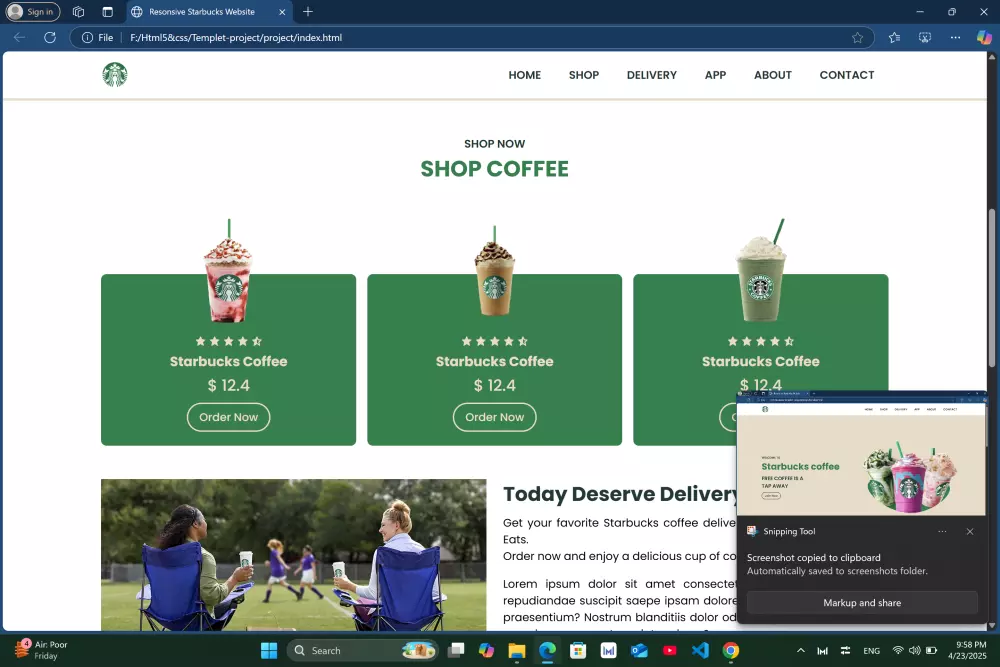Open the SHOP nav link
Screen dimensions: 1000x667
point(584,75)
